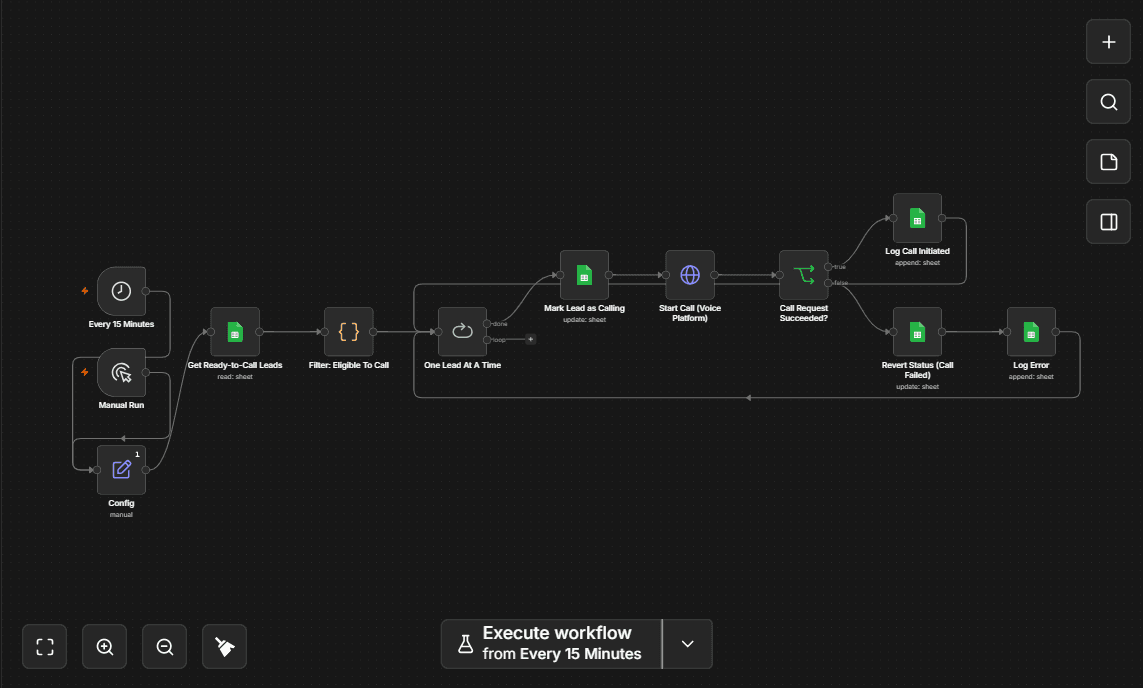Click the false output of IF node
Screen dimensions: 1143x688
pyautogui.click(x=828, y=283)
